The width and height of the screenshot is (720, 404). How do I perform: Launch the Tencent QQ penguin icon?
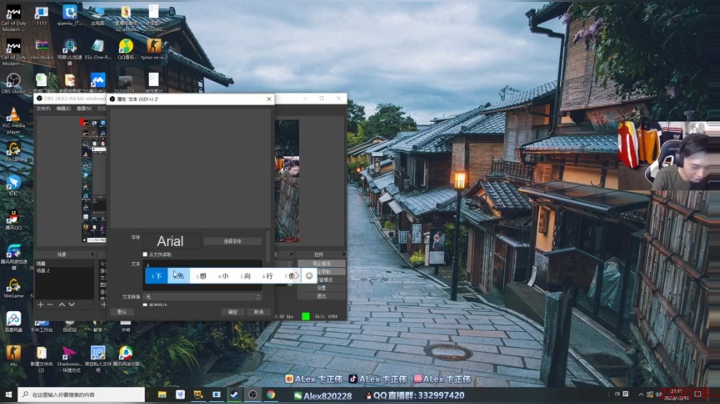tap(13, 219)
